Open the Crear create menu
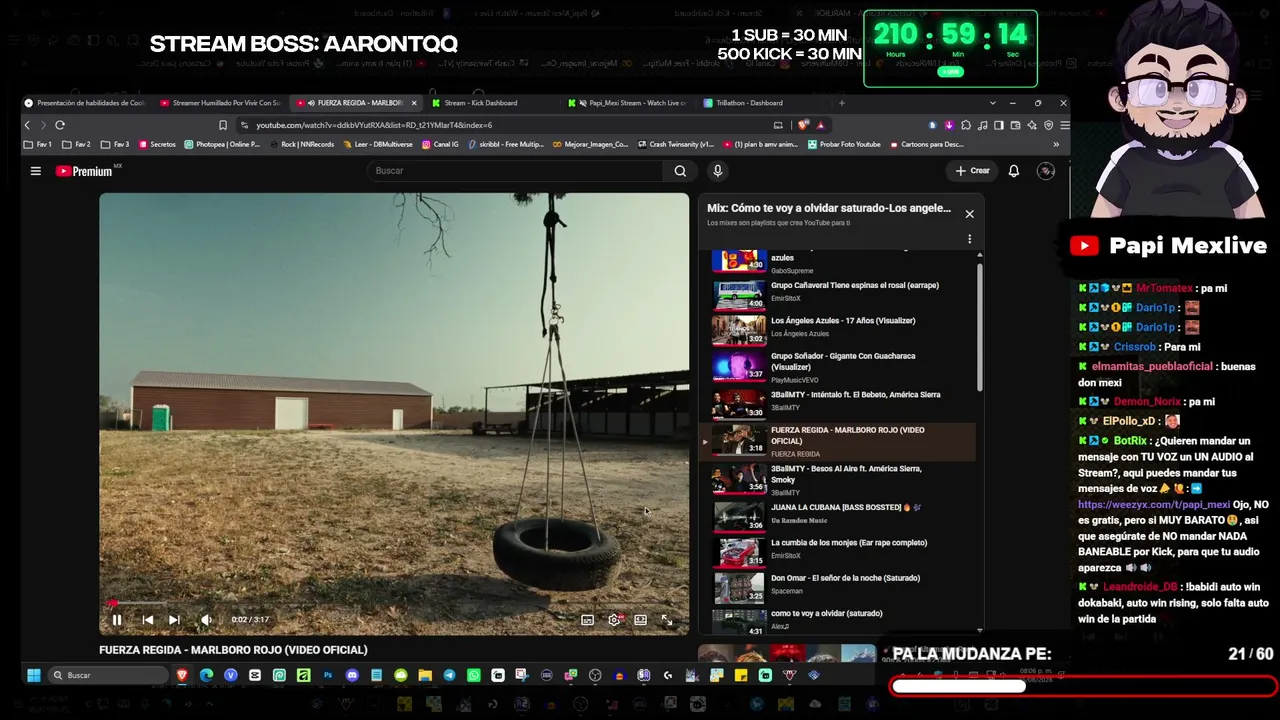1280x720 pixels. point(972,171)
